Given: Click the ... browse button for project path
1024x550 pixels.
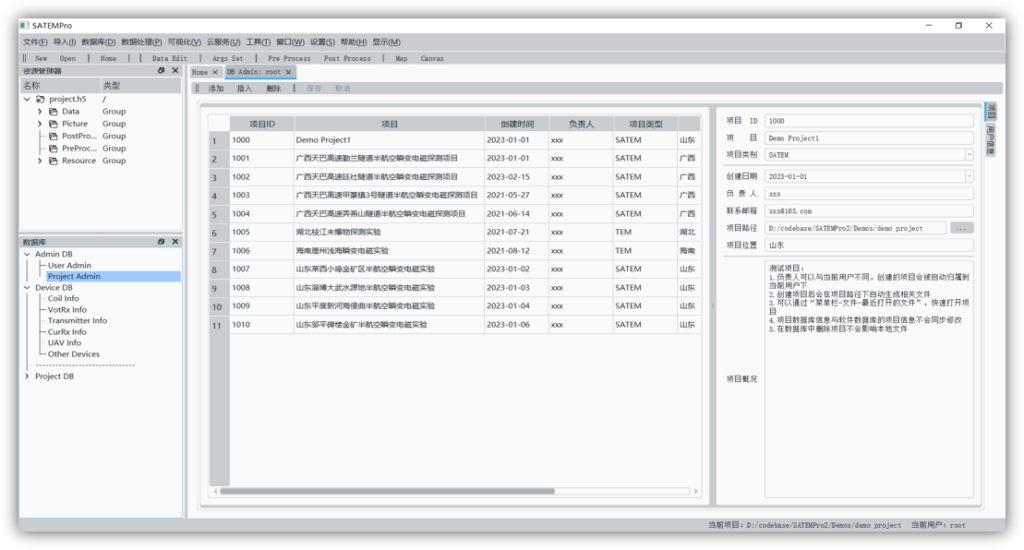Looking at the screenshot, I should 961,228.
